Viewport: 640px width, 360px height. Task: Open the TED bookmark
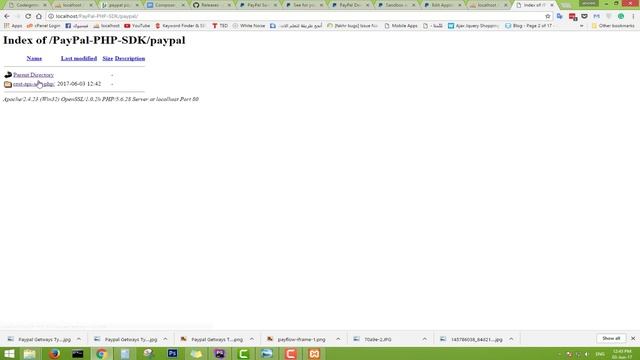pos(220,26)
